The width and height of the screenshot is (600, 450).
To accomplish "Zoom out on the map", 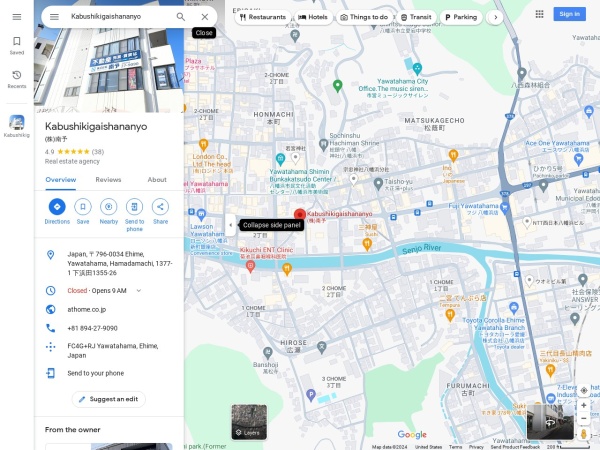I will click(x=584, y=418).
